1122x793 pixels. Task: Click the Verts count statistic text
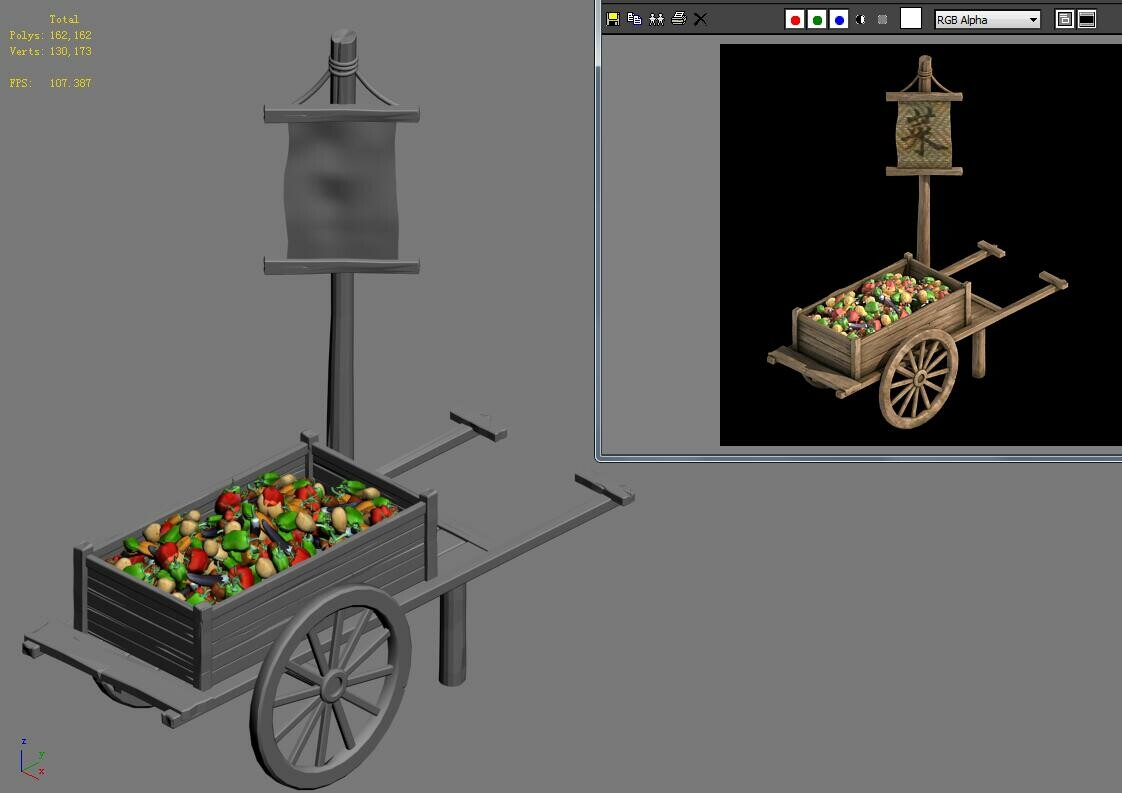[x=50, y=52]
